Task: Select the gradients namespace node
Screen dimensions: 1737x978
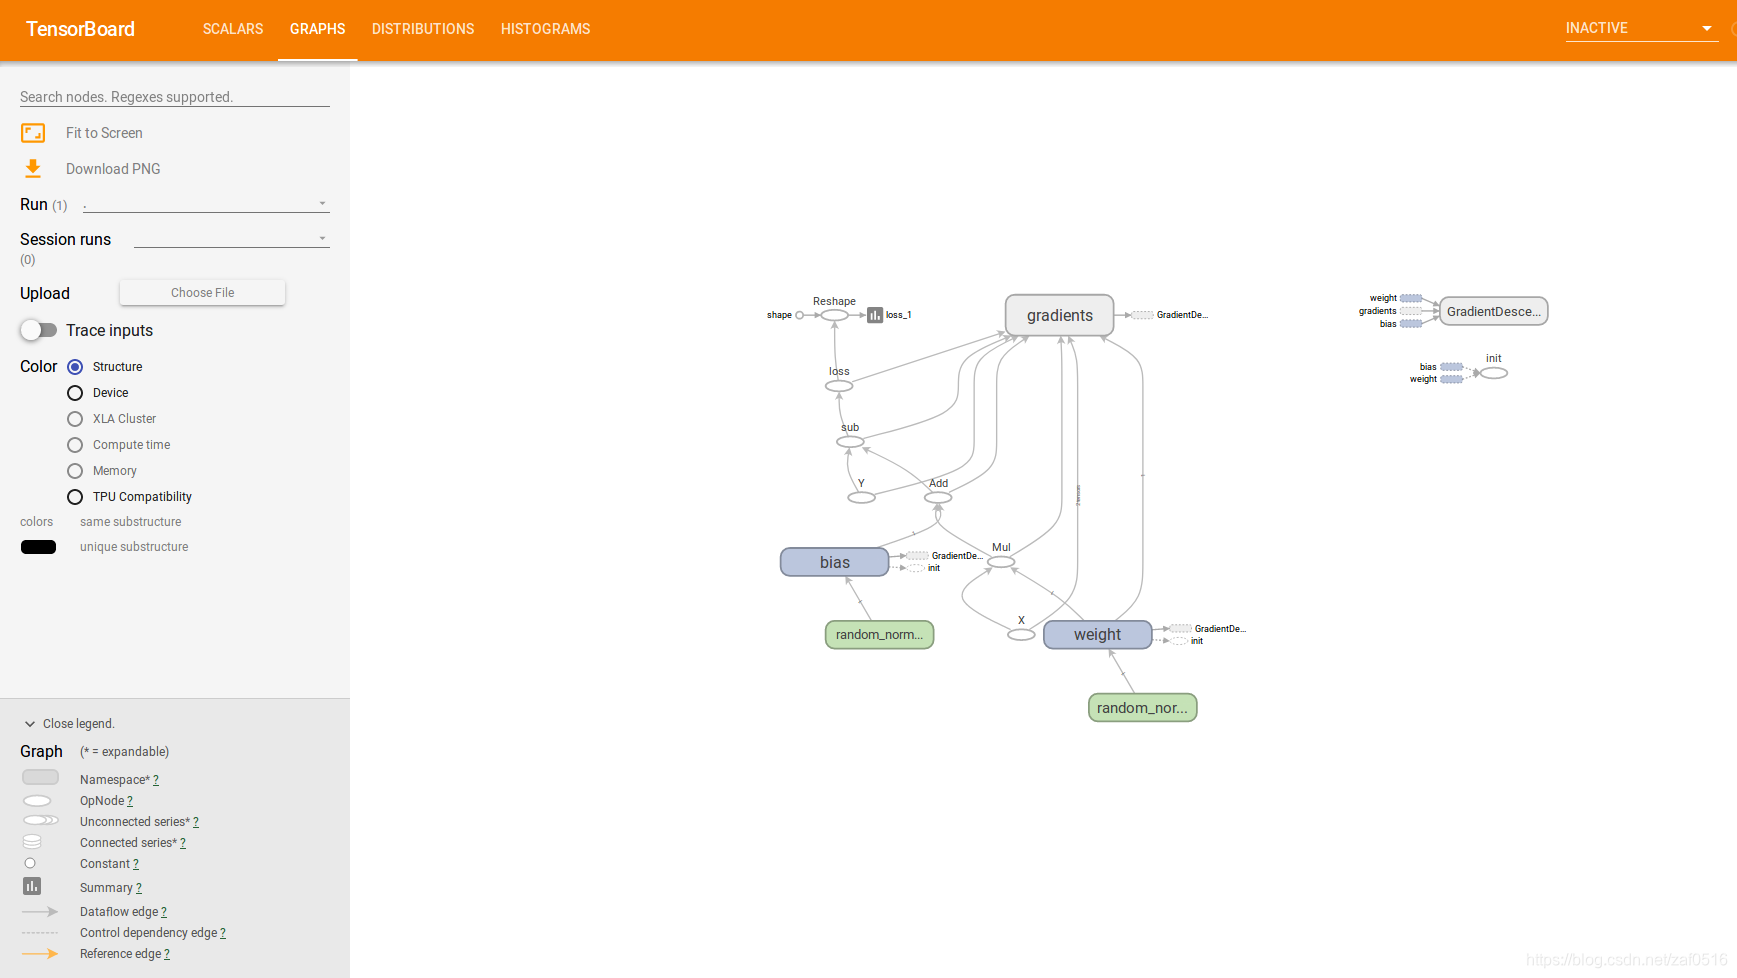Action: [1059, 315]
